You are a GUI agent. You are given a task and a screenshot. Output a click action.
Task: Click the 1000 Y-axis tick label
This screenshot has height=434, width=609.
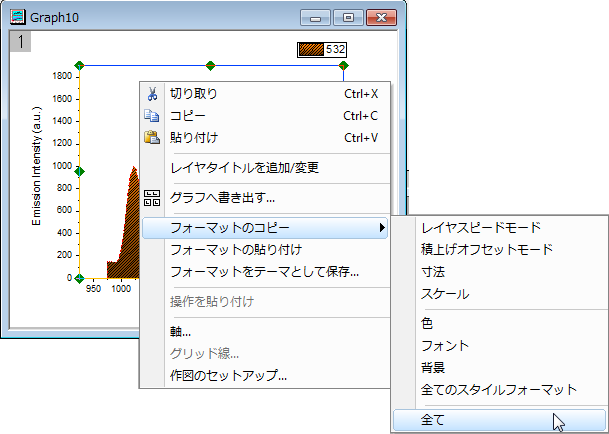tap(62, 166)
